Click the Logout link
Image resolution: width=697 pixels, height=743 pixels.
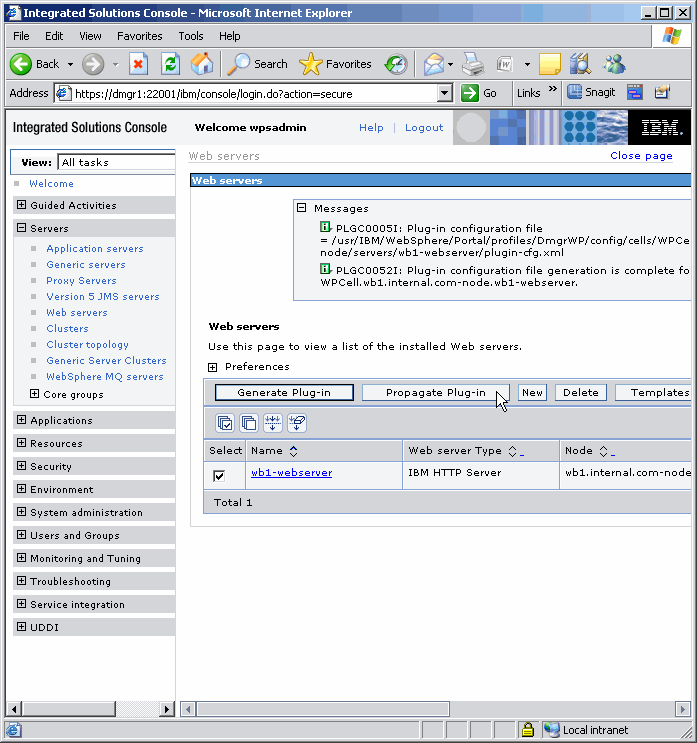[424, 128]
